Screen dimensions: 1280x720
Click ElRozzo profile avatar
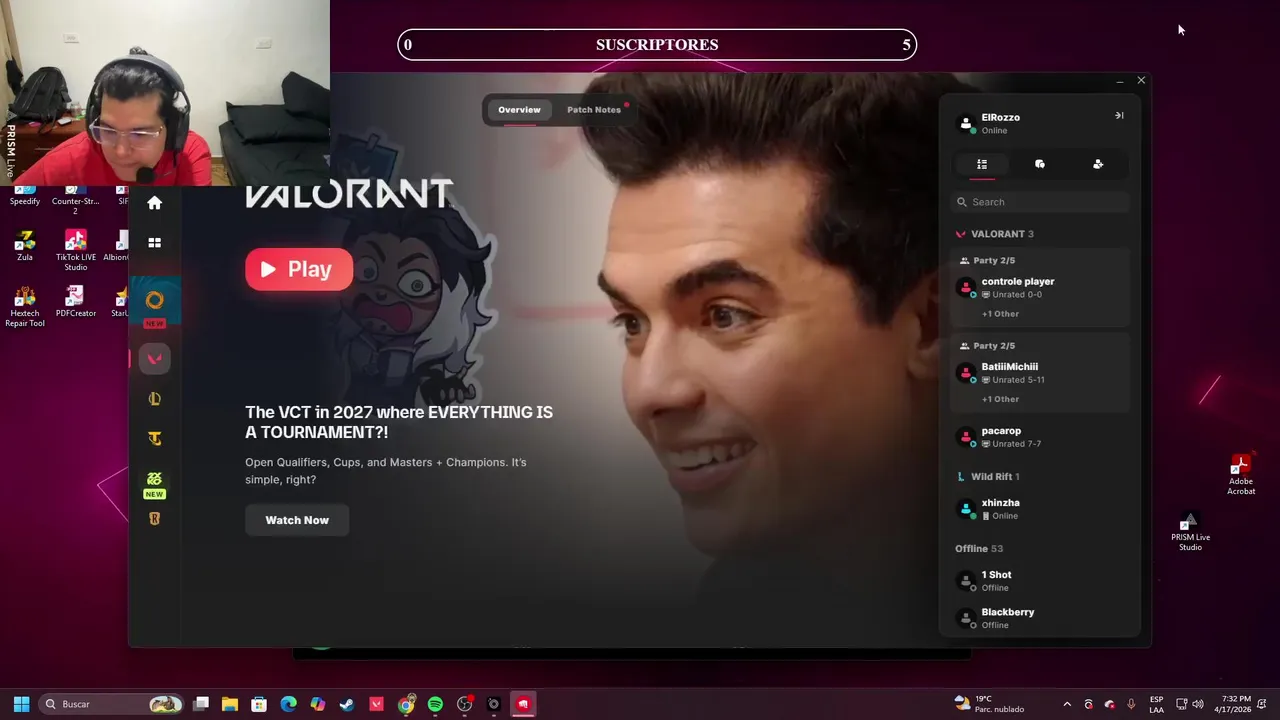[x=966, y=124]
